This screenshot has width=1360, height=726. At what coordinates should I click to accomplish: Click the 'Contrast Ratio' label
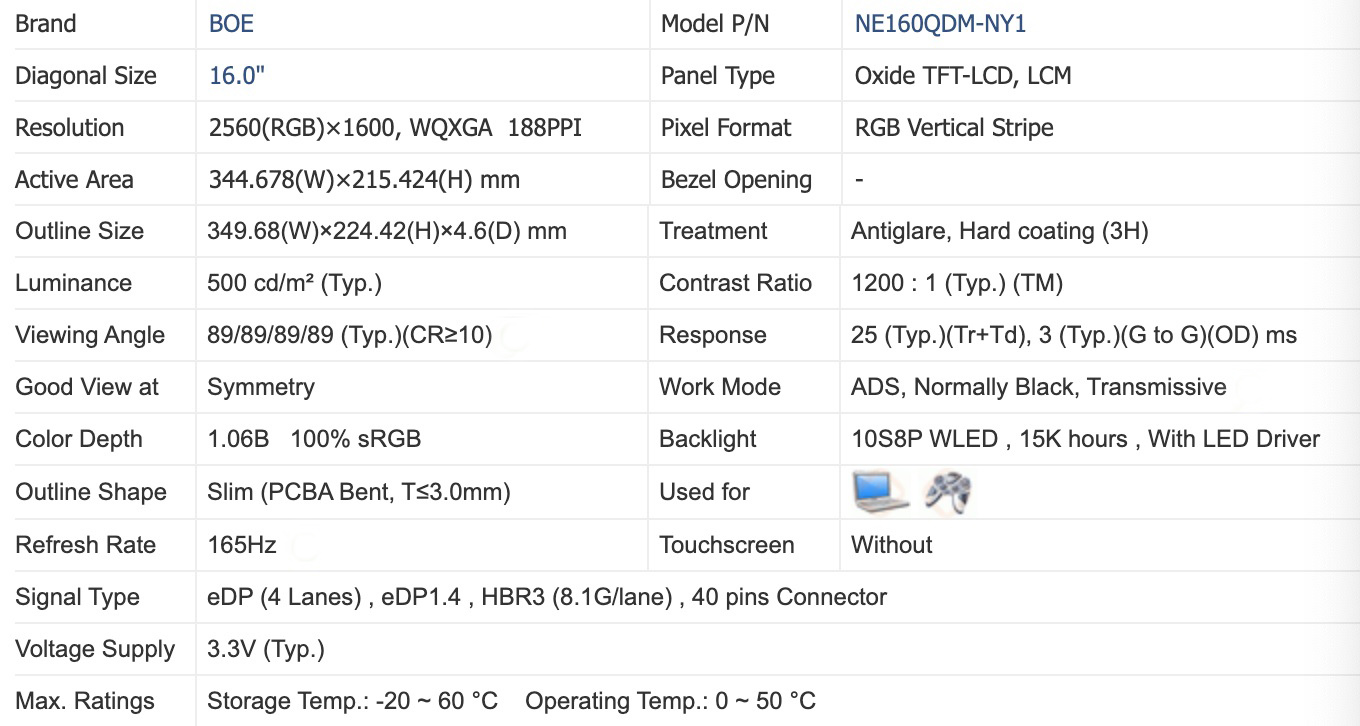pos(735,283)
